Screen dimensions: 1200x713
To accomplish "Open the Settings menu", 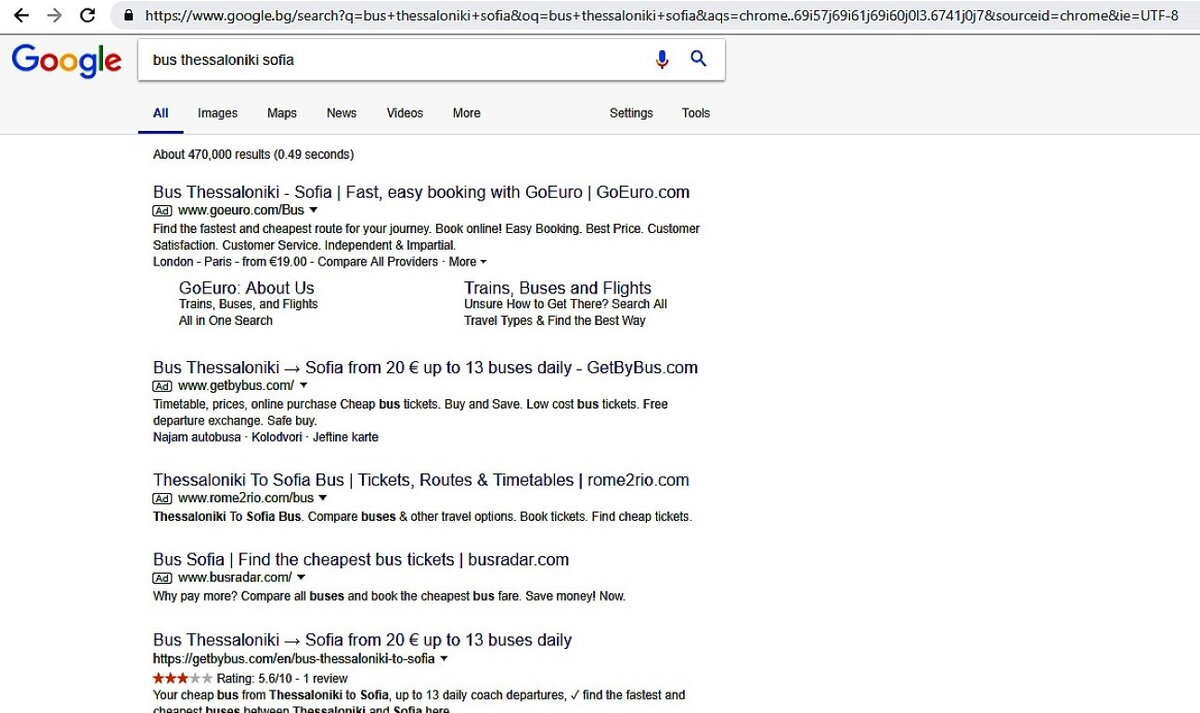I will (631, 113).
